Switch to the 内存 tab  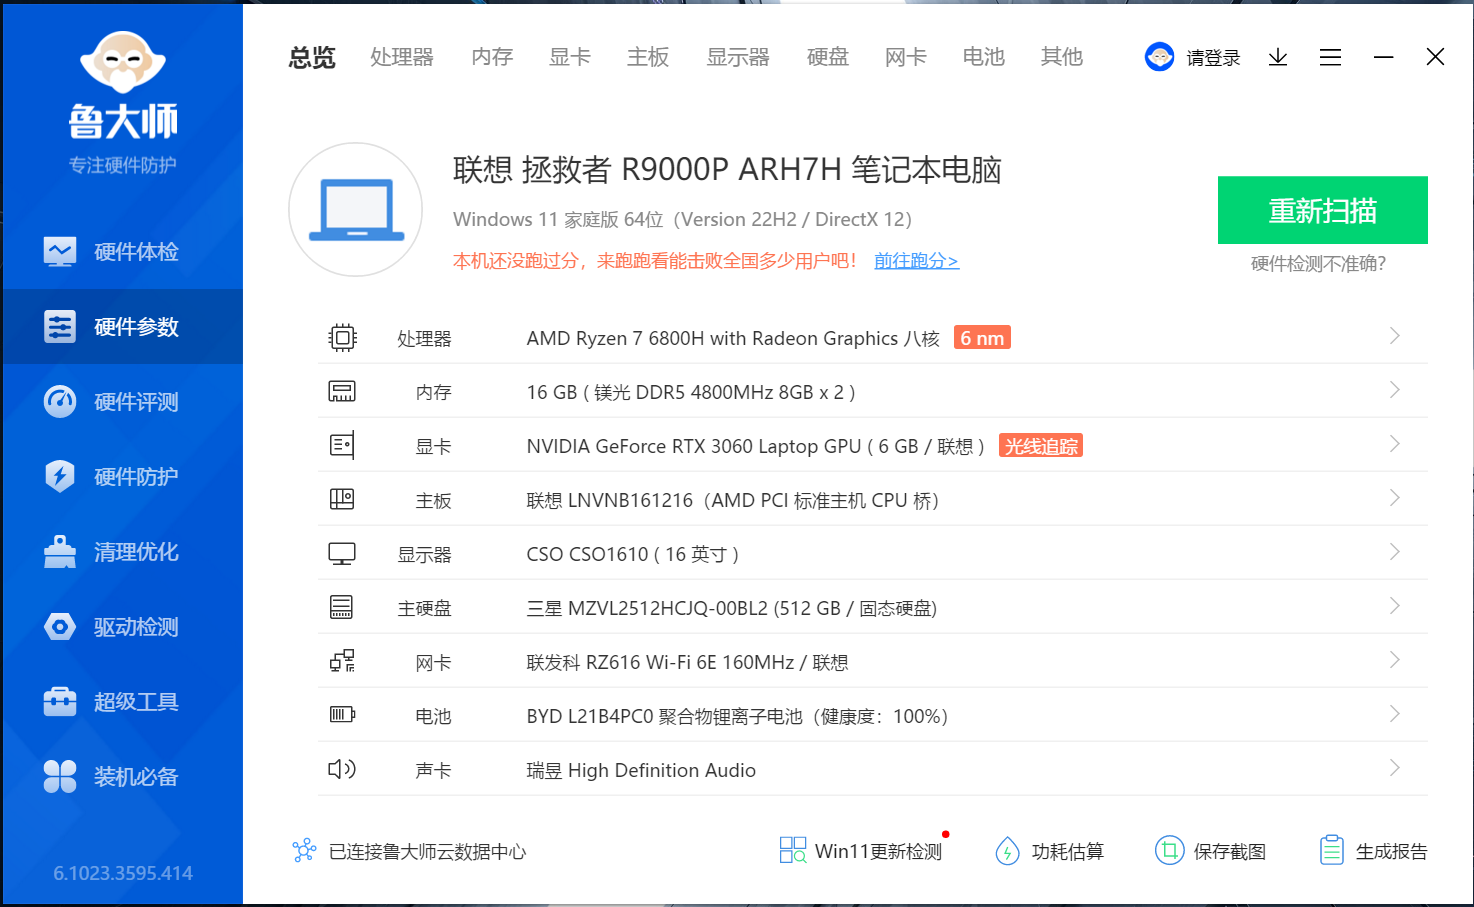(492, 57)
